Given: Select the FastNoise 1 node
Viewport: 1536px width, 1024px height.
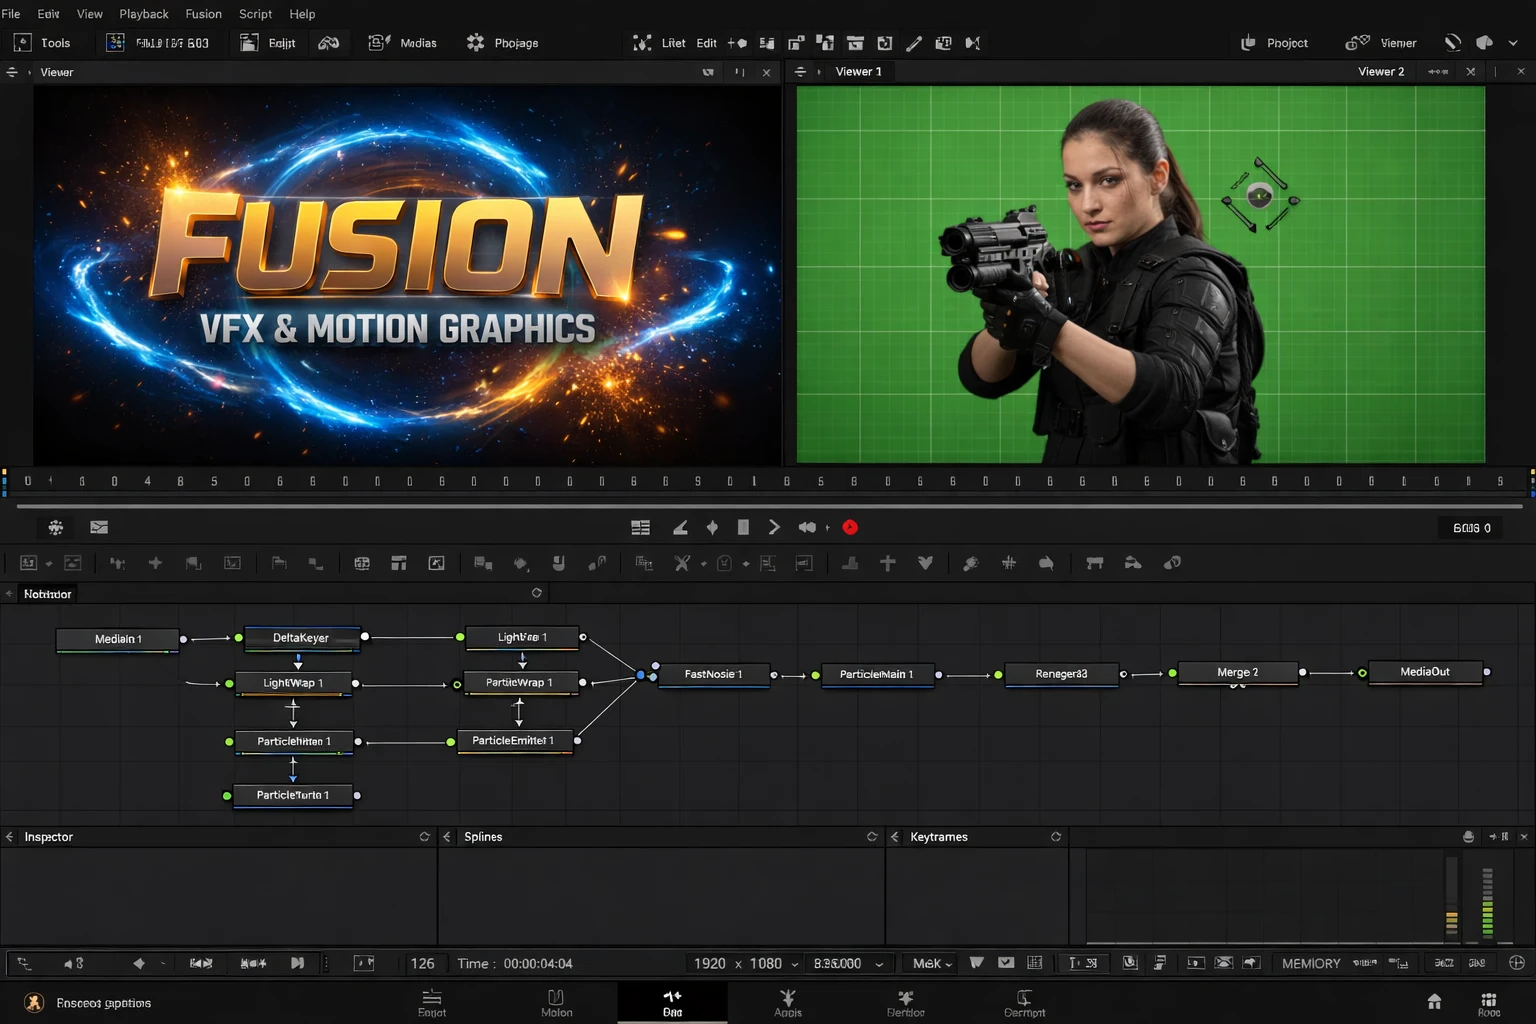Looking at the screenshot, I should (x=712, y=674).
